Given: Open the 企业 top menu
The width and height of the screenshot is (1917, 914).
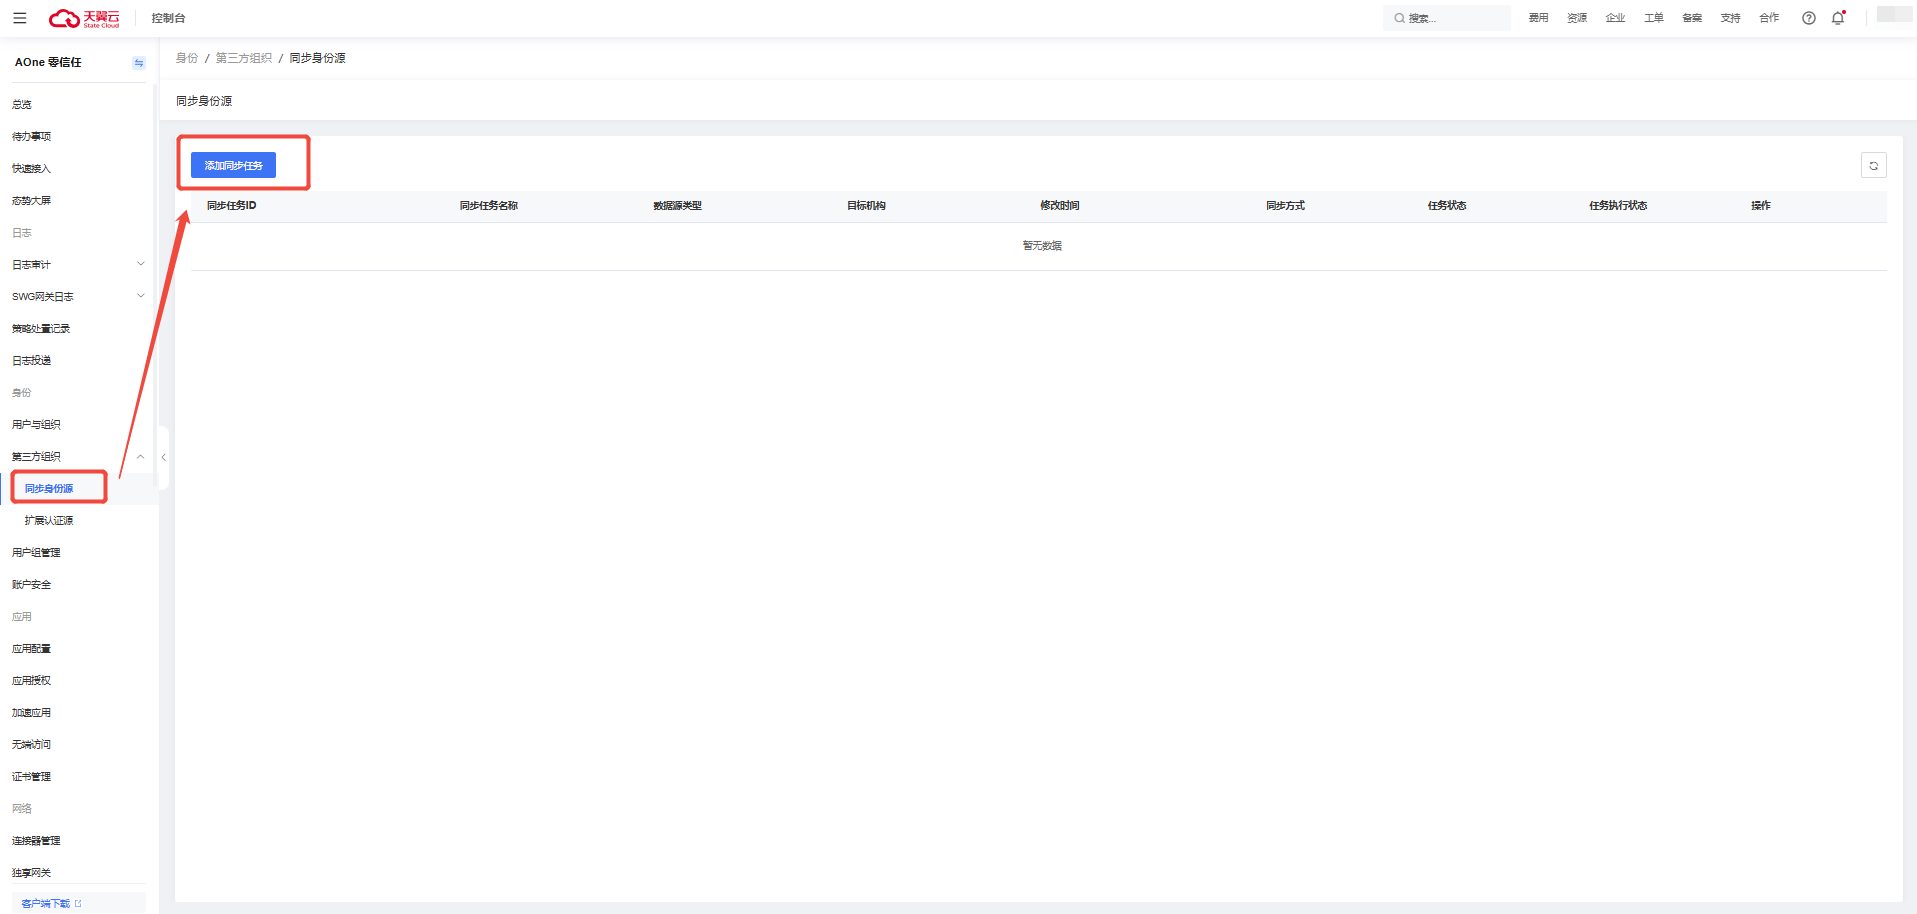Looking at the screenshot, I should click(x=1615, y=18).
